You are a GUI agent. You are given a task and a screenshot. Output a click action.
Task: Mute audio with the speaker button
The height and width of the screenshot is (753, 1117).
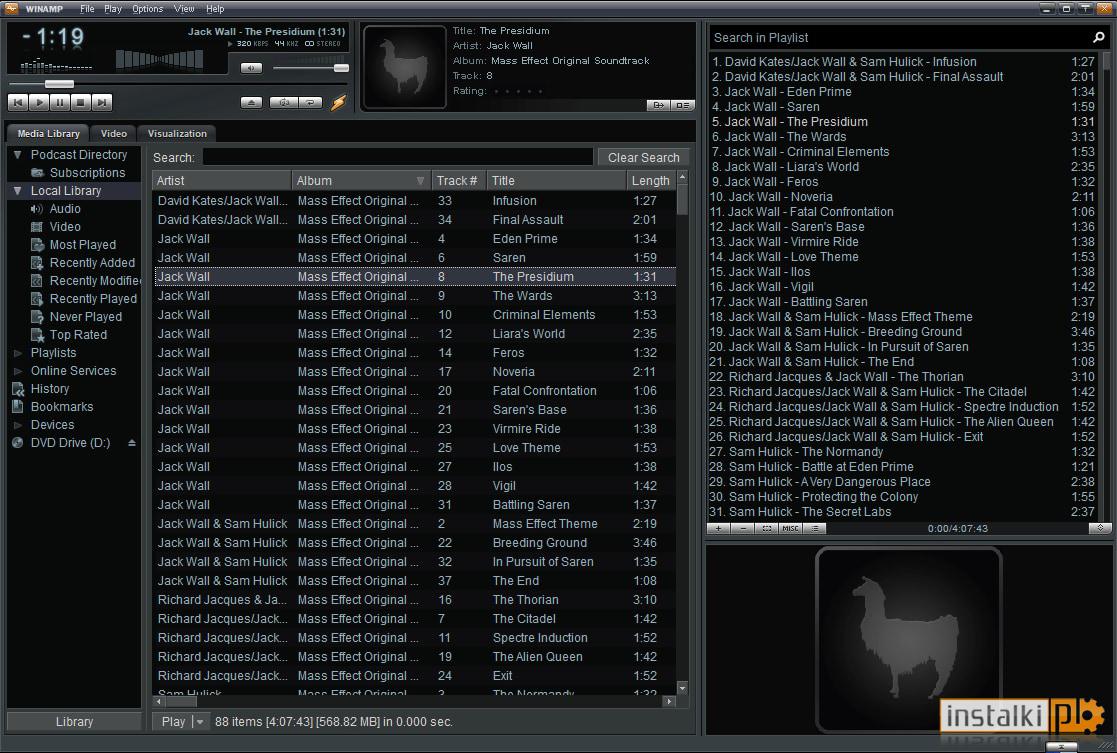click(x=251, y=68)
